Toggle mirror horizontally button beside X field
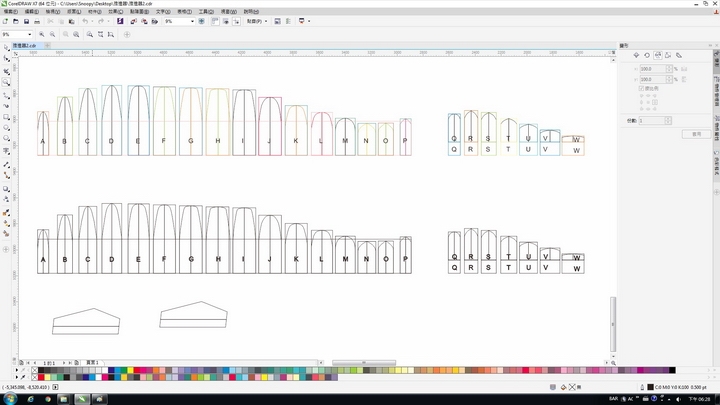720x405 pixels. (x=684, y=69)
